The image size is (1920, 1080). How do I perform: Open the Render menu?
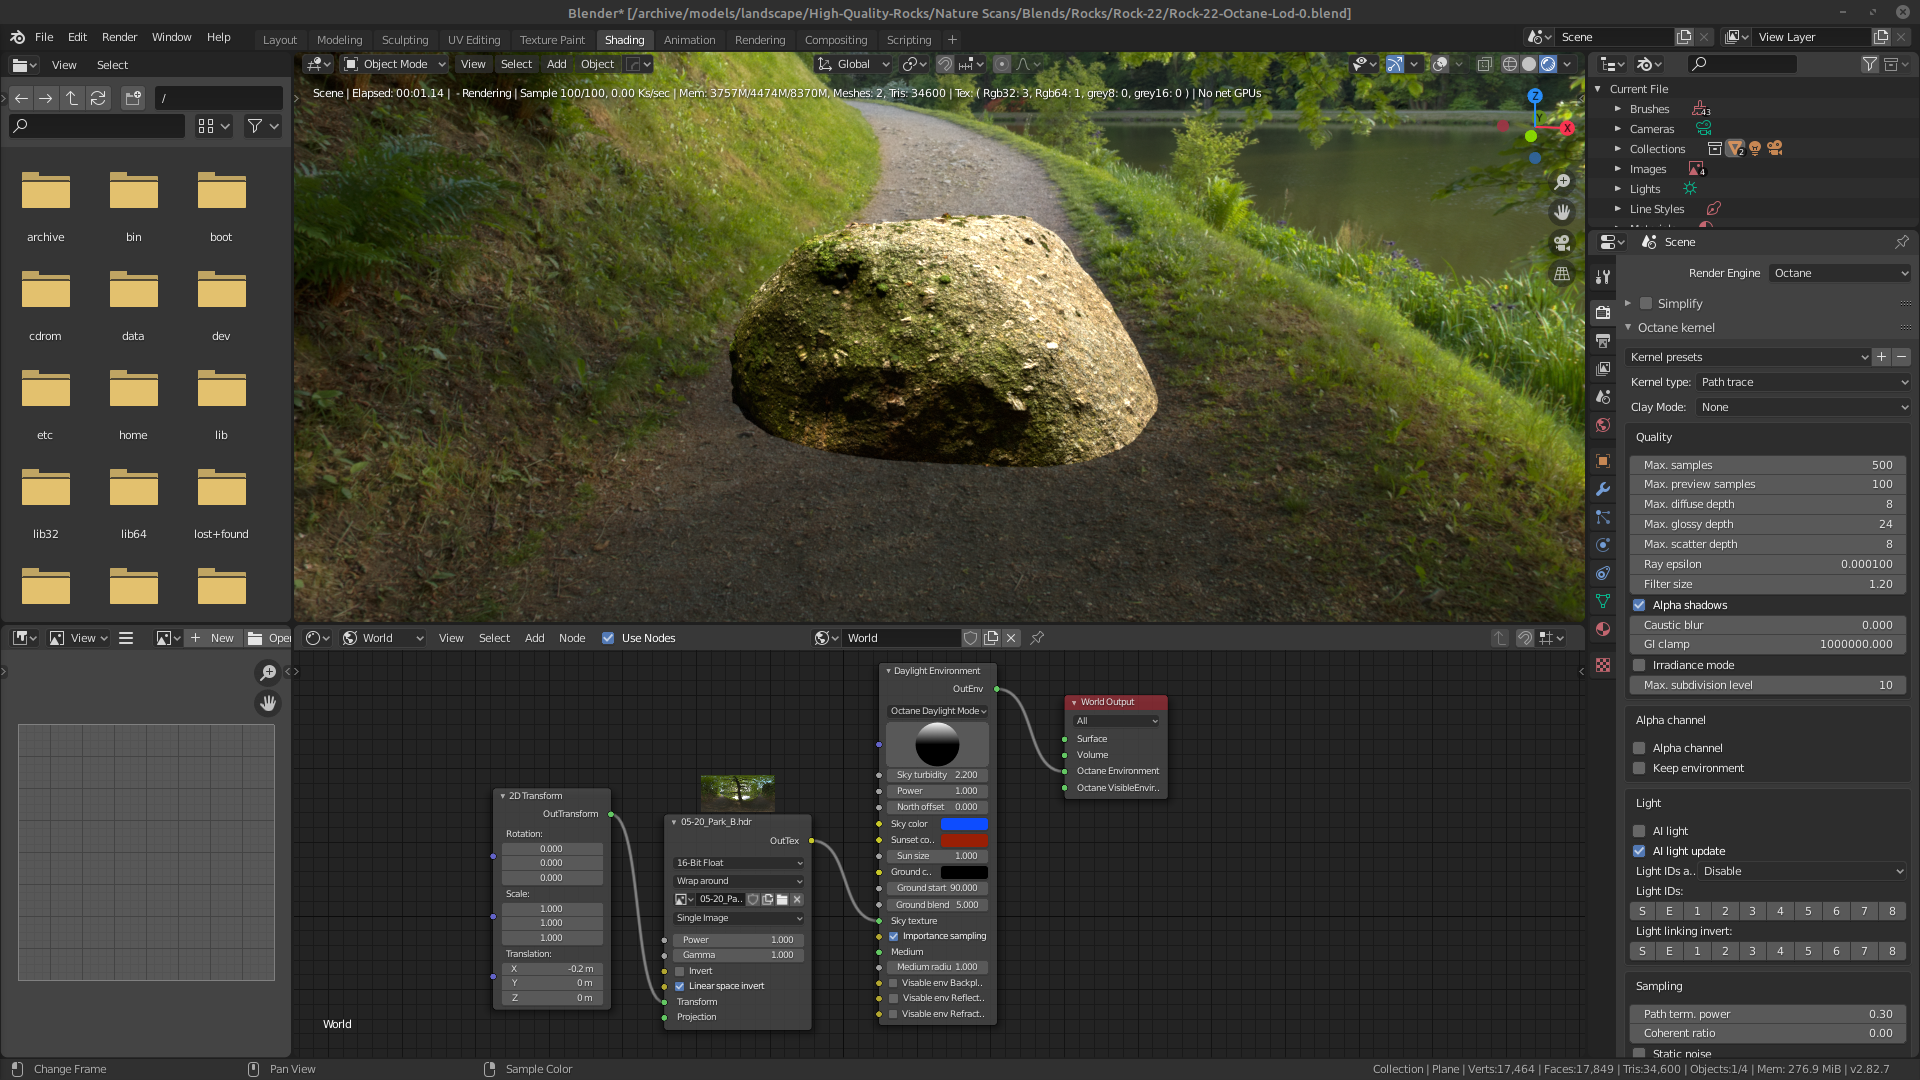tap(119, 37)
